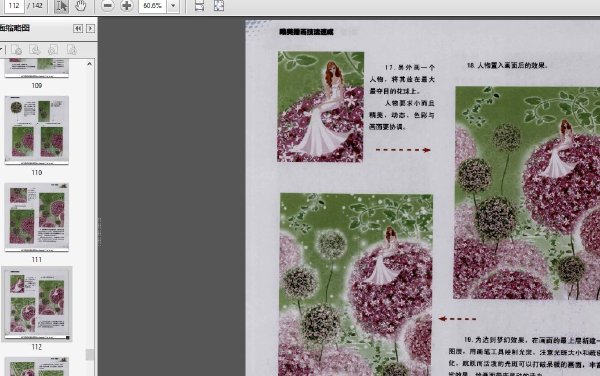600x376 pixels.
Task: Open the zoom level dropdown arrow
Action: [x=173, y=6]
